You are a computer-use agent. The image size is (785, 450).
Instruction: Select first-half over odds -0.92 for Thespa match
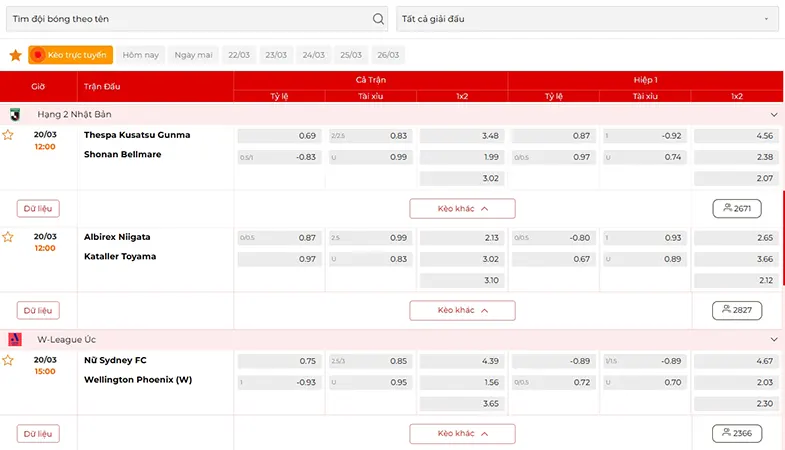pos(645,136)
